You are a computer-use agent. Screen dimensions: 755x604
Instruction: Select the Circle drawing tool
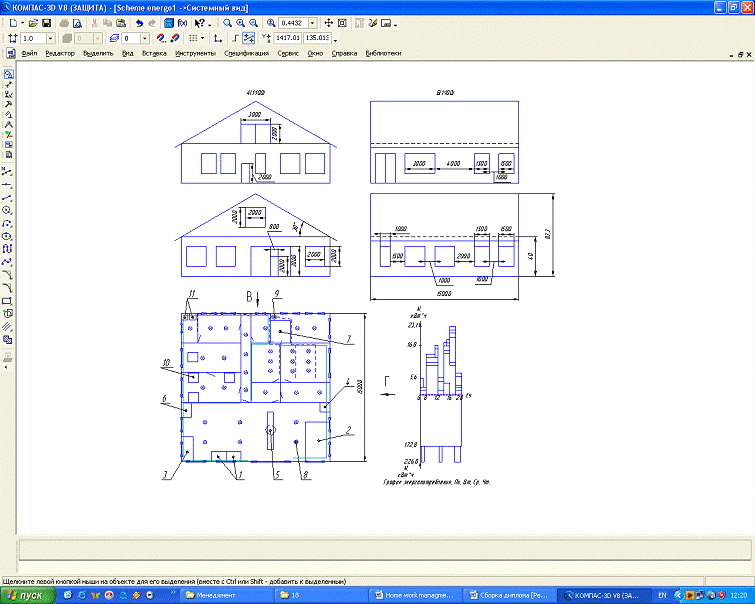pyautogui.click(x=8, y=211)
